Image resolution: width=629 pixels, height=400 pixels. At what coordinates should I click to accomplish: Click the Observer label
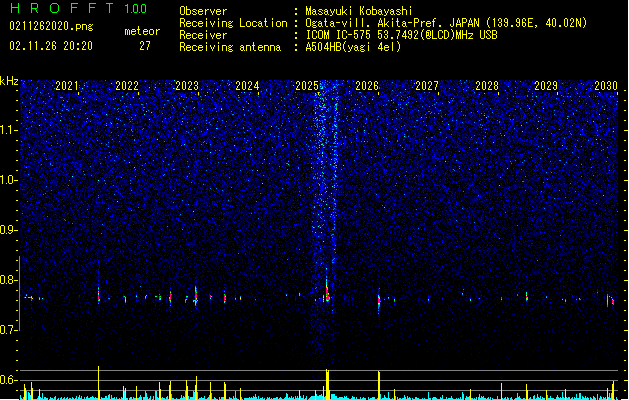pyautogui.click(x=203, y=11)
